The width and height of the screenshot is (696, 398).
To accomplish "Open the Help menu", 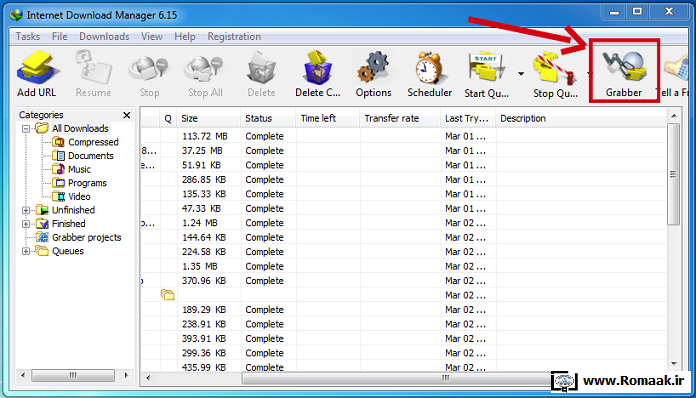I will pyautogui.click(x=185, y=36).
